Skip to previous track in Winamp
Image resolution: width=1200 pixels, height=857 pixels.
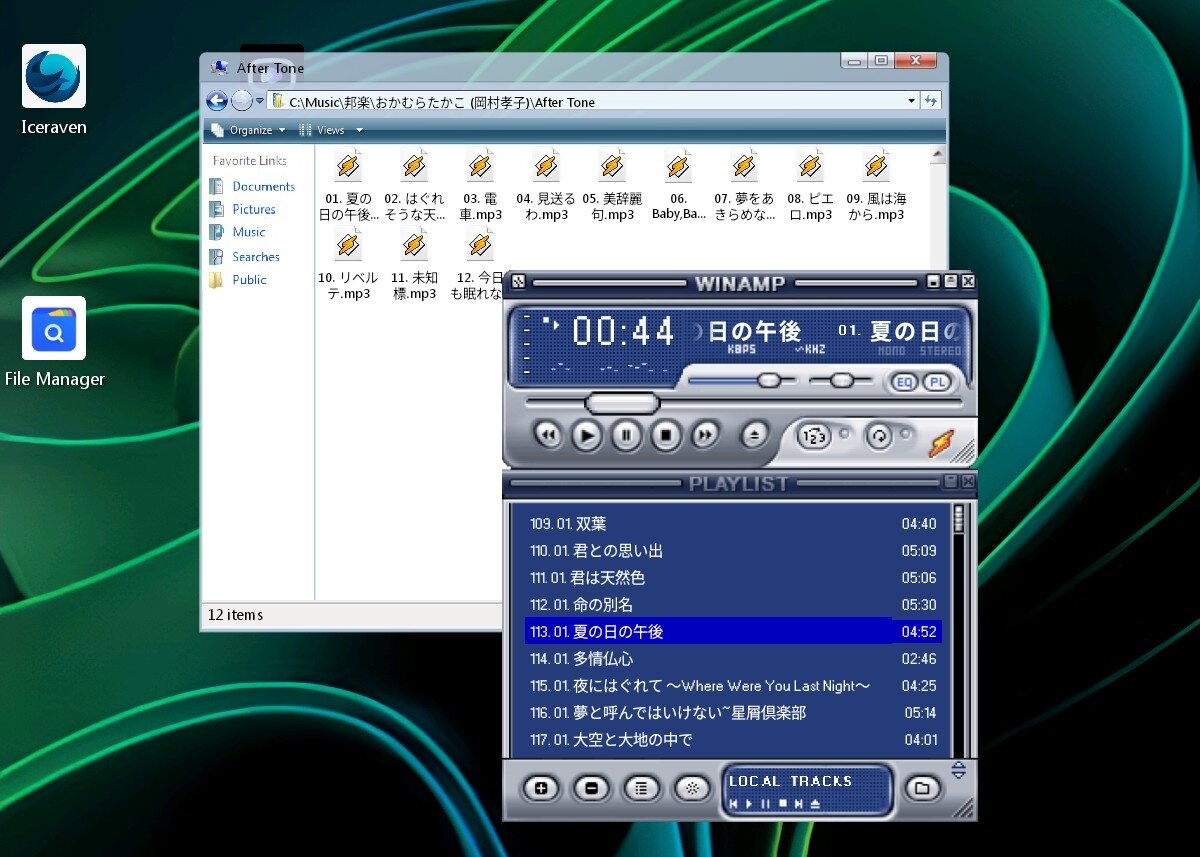pyautogui.click(x=547, y=435)
